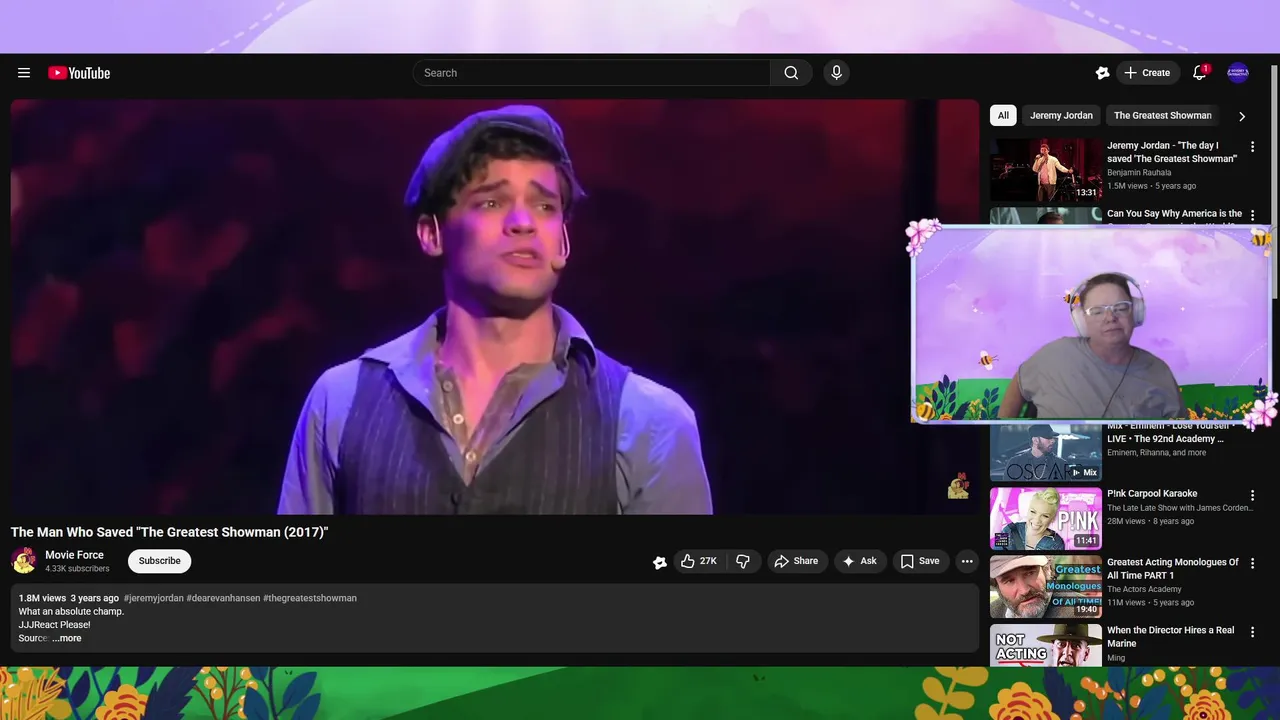Open title 'P!nk Carpool Karaoke'
The image size is (1280, 720).
coord(1152,494)
